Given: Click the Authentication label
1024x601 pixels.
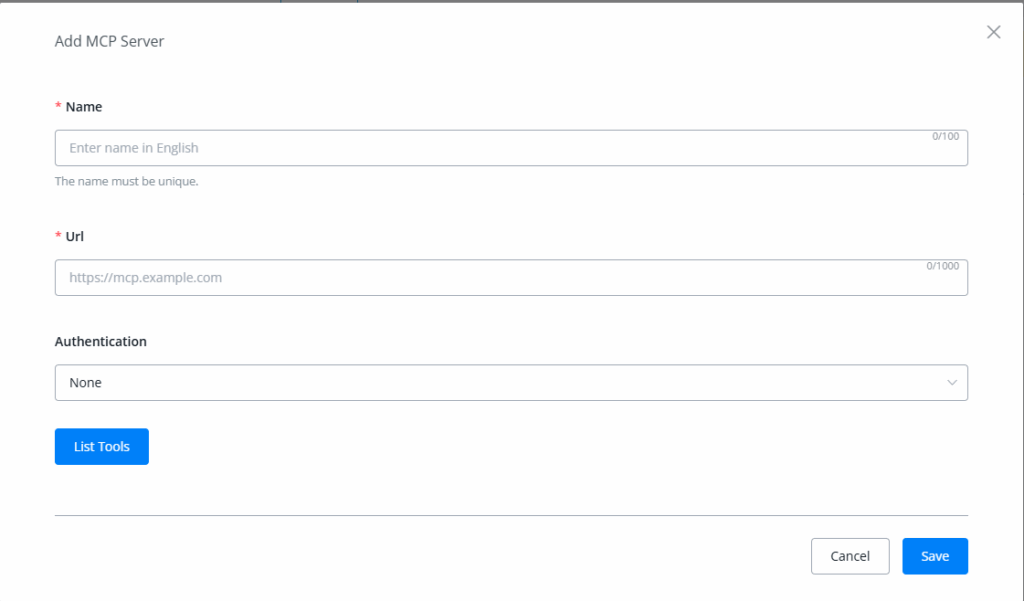Looking at the screenshot, I should [100, 341].
